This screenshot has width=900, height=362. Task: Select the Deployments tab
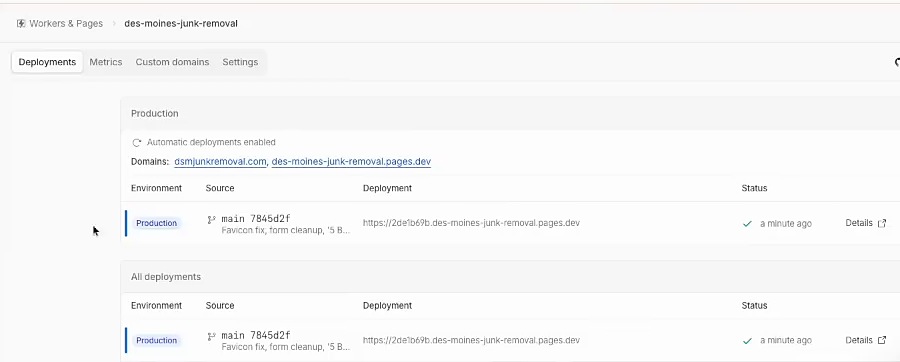pyautogui.click(x=47, y=62)
